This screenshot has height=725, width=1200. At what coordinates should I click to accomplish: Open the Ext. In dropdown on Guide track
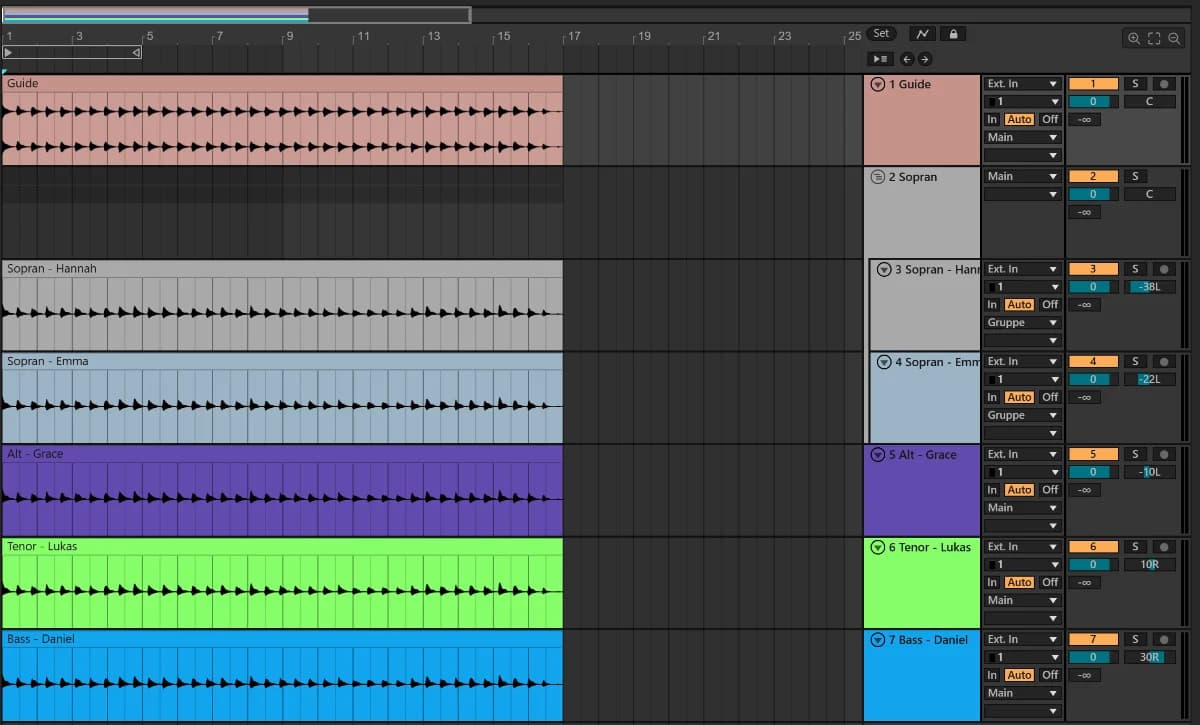pyautogui.click(x=1022, y=84)
